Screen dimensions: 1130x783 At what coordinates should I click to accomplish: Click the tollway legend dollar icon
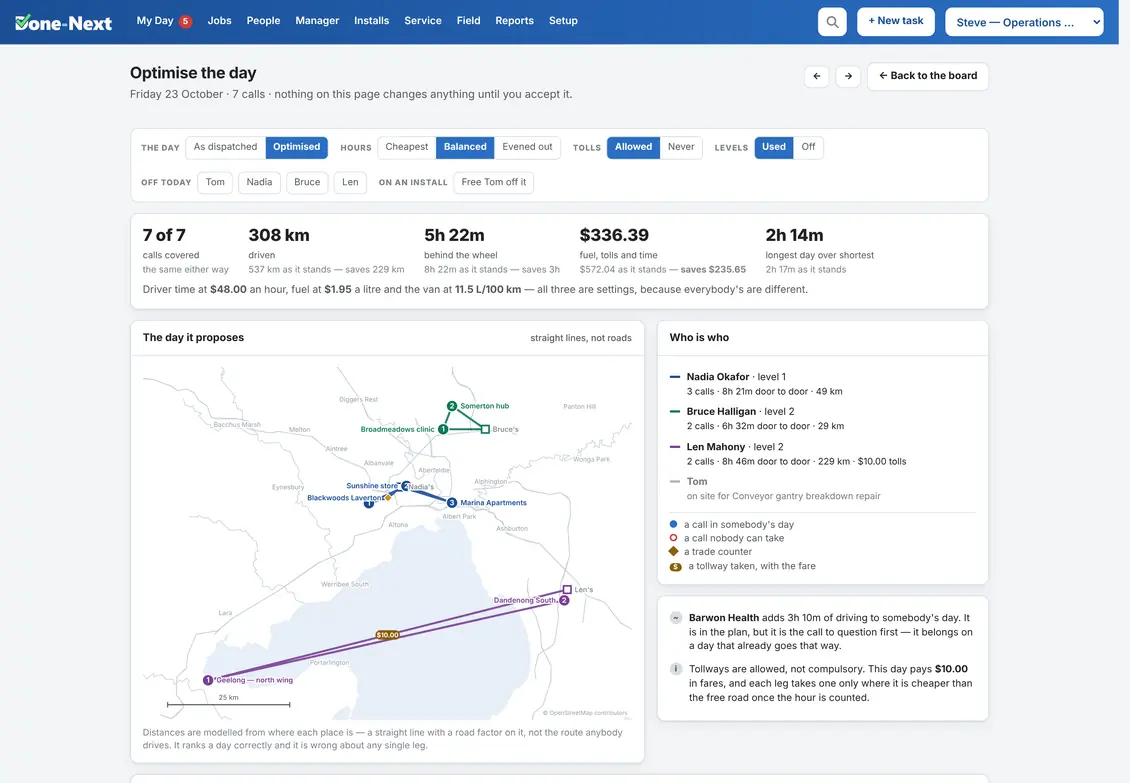(x=675, y=567)
